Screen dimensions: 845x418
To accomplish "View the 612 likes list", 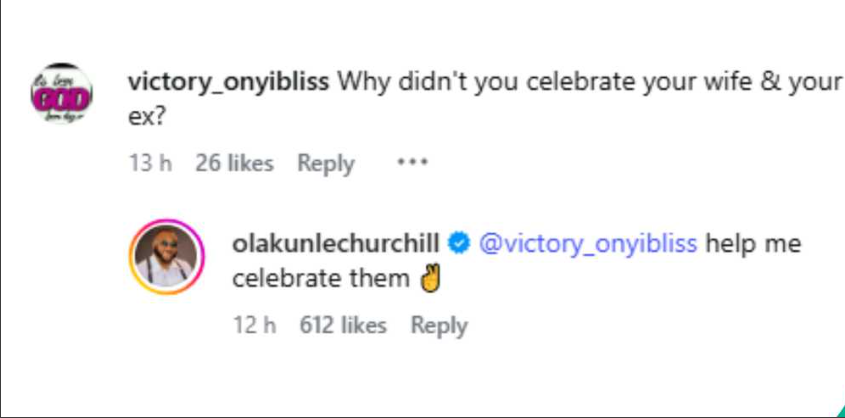I will [x=343, y=325].
